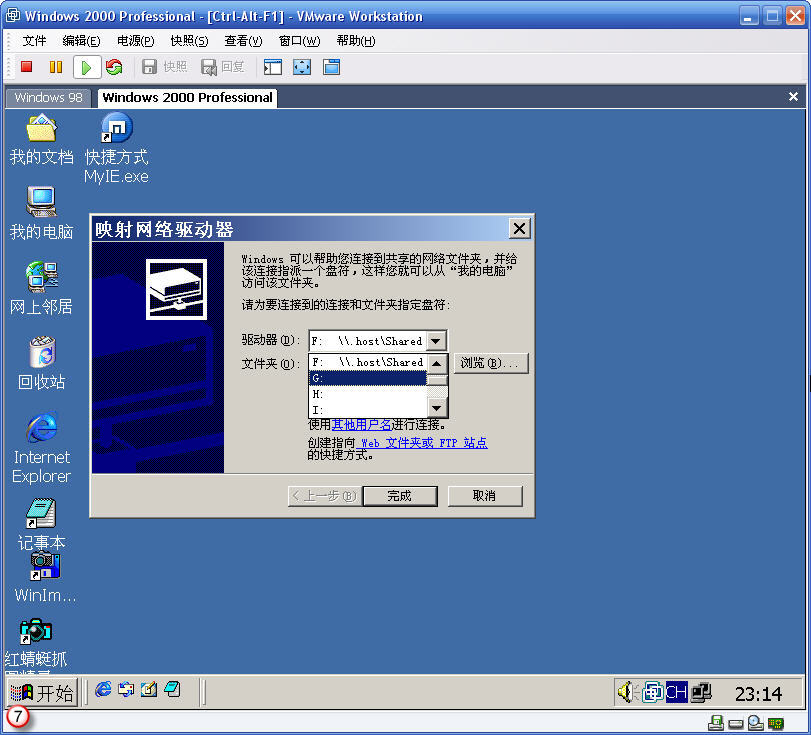
Task: Open the 编辑(E) menu
Action: pyautogui.click(x=81, y=41)
